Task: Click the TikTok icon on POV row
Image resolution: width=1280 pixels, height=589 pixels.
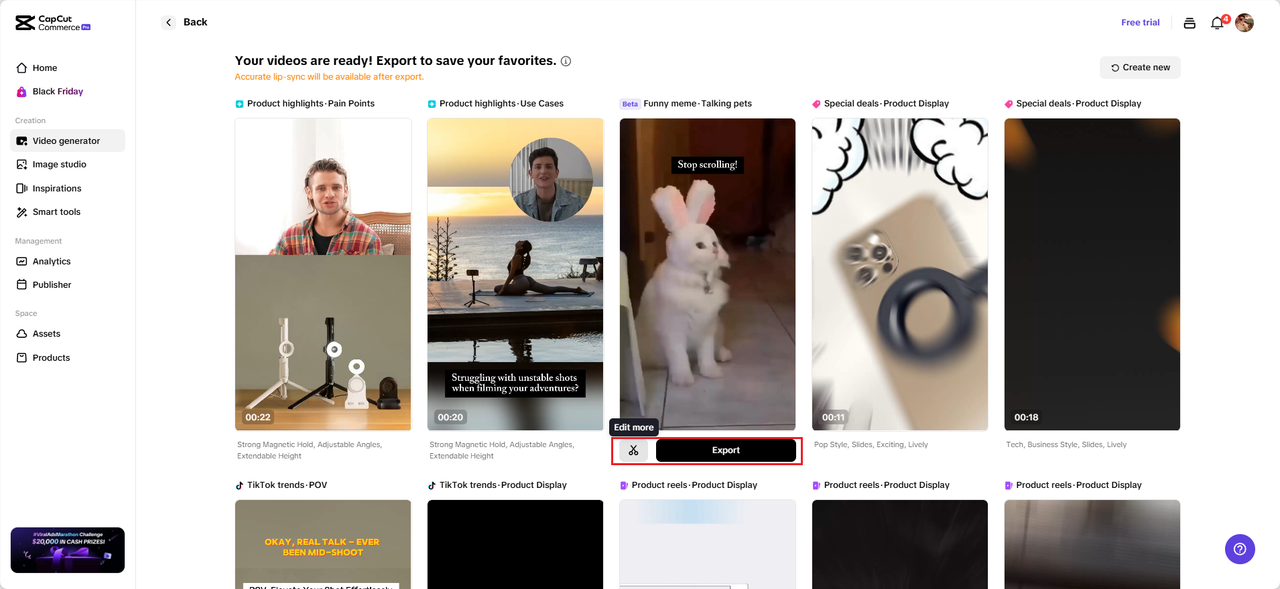Action: pos(240,485)
